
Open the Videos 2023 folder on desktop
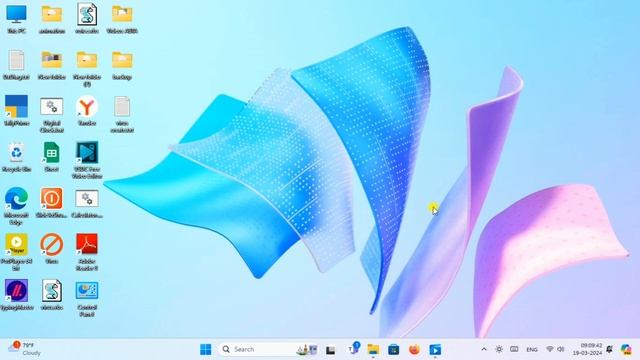coord(122,19)
